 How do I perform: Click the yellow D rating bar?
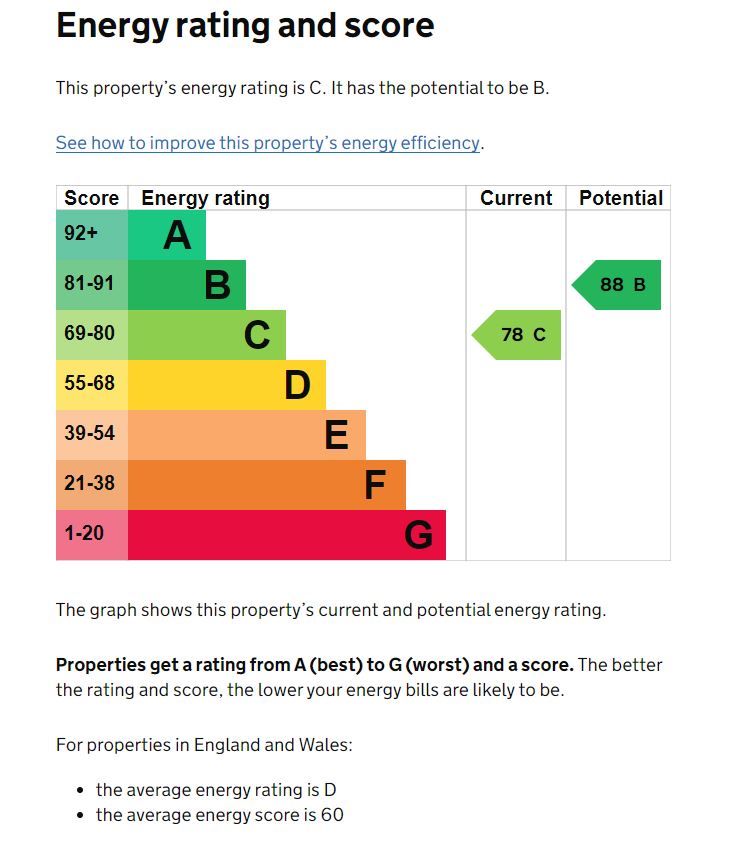coord(227,385)
